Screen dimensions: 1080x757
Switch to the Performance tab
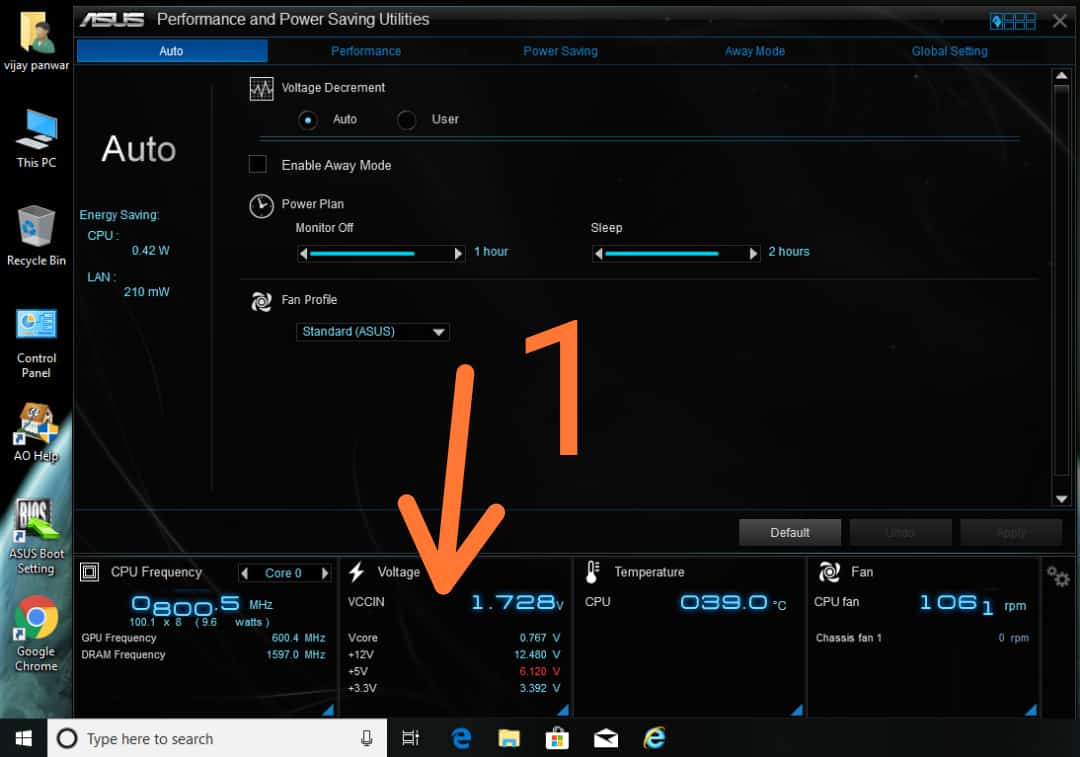point(366,51)
